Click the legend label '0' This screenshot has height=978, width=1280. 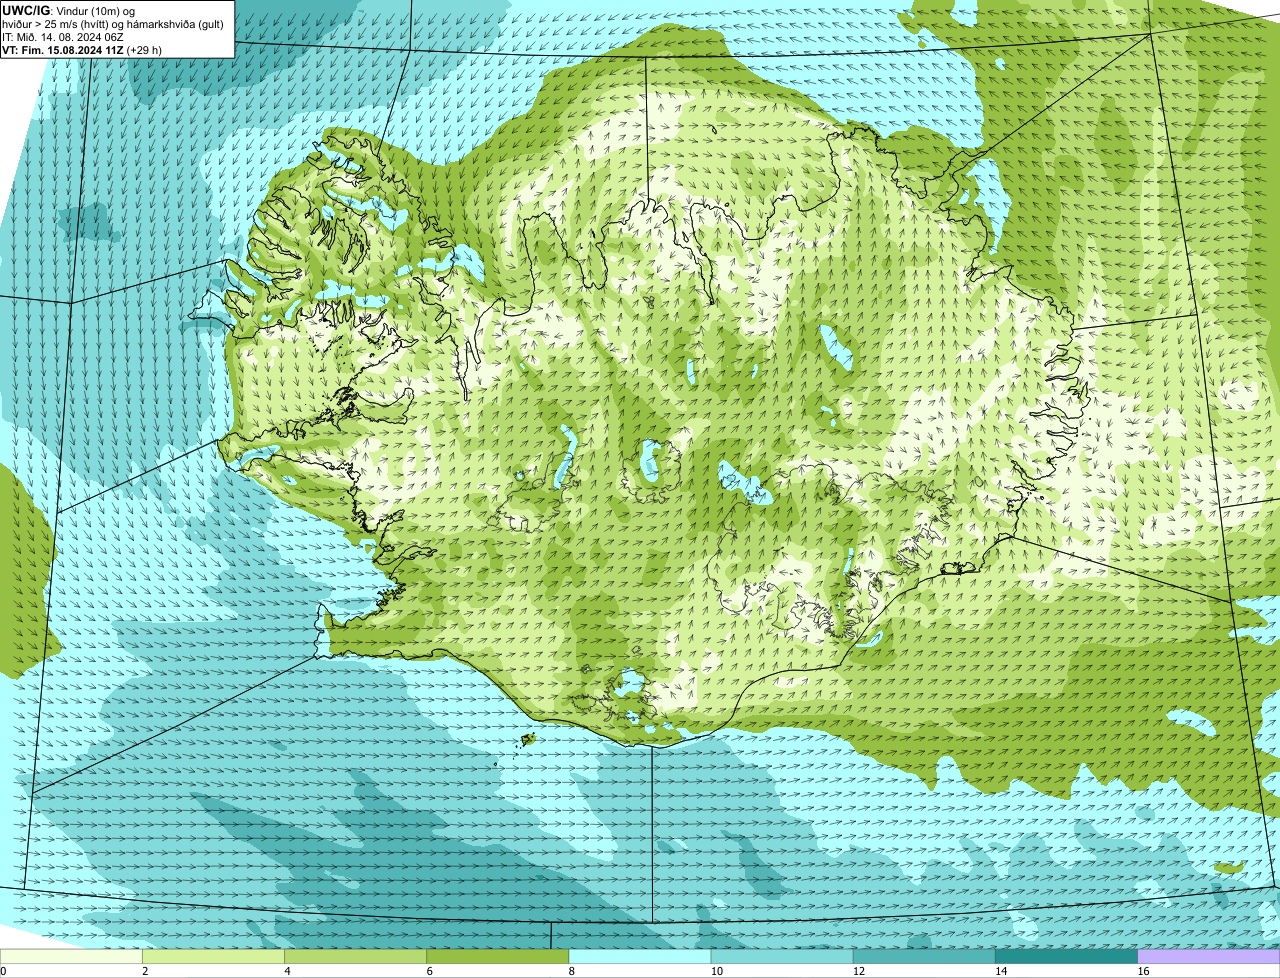(x=3, y=971)
